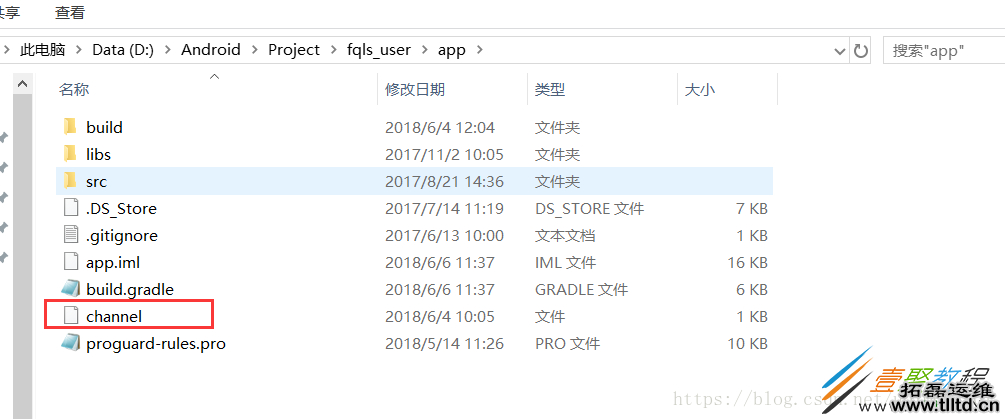Select the .DS_Store file icon
The width and height of the screenshot is (1005, 419).
point(71,208)
